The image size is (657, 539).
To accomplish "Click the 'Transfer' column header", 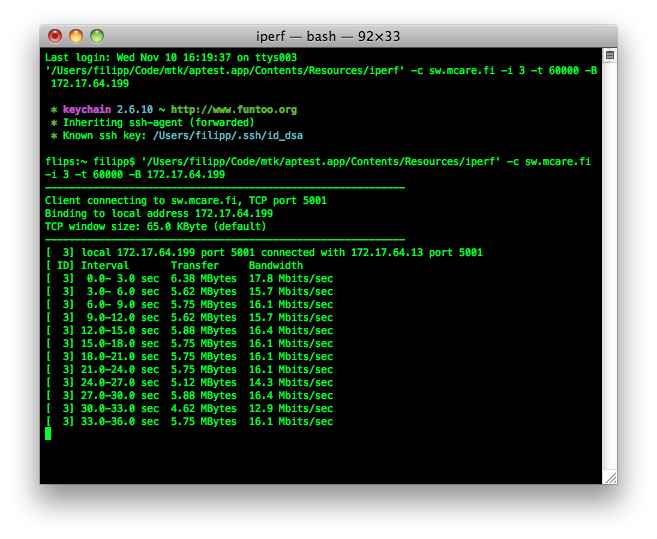I will 195,266.
